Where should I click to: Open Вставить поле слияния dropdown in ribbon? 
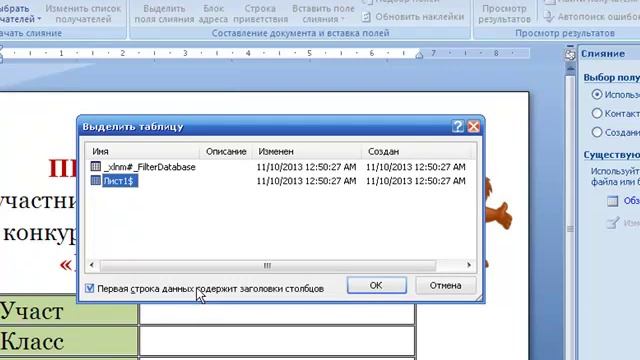click(x=323, y=14)
